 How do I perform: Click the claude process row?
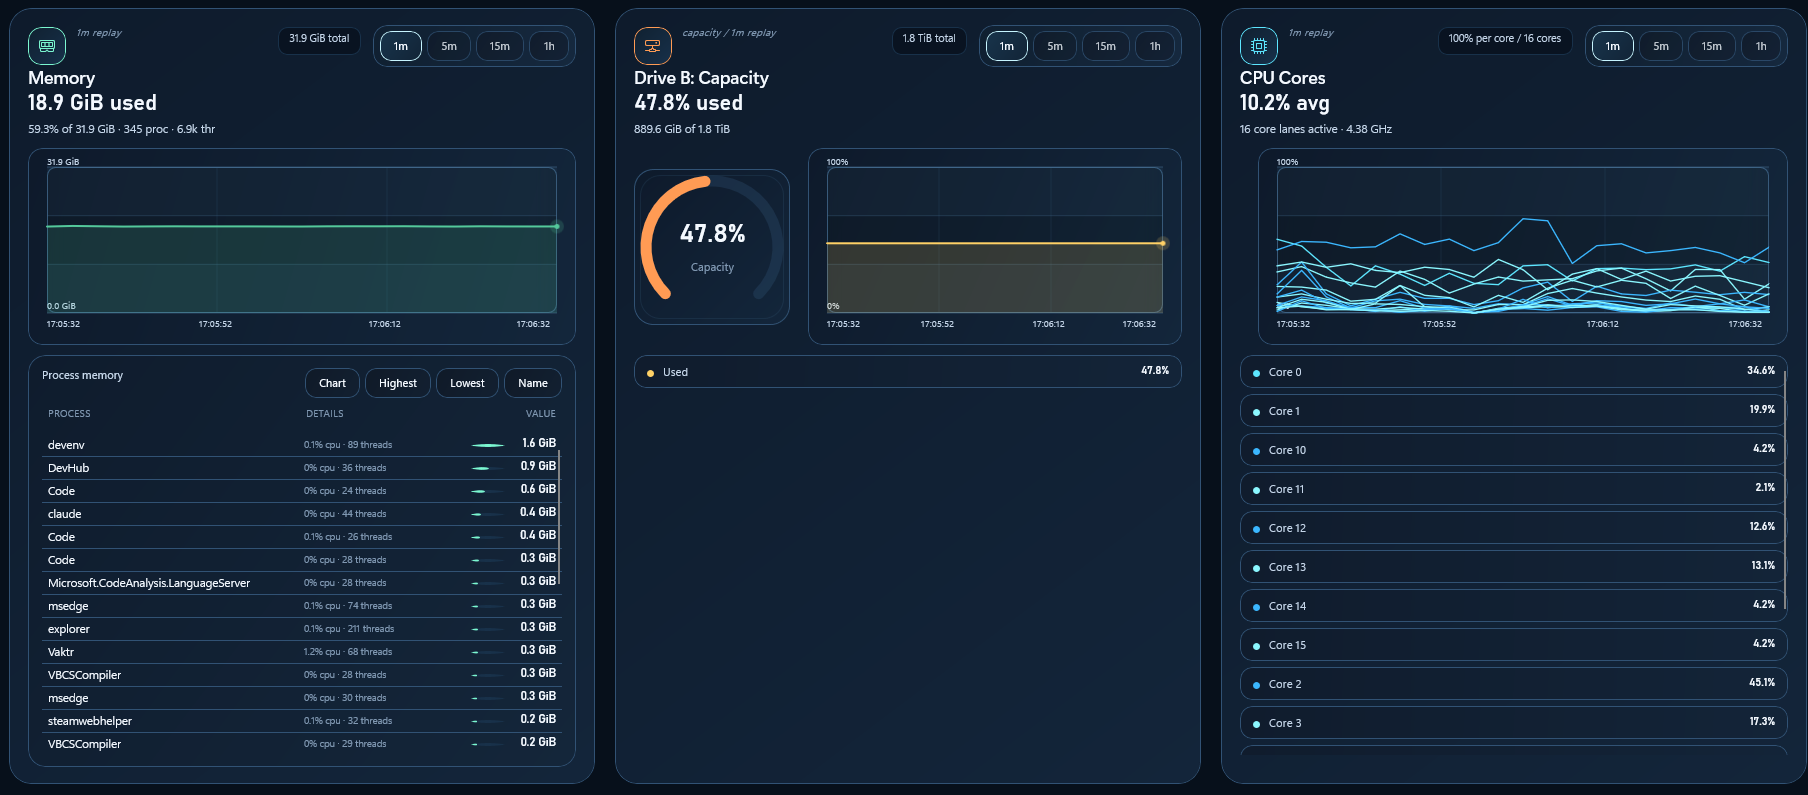(x=302, y=513)
